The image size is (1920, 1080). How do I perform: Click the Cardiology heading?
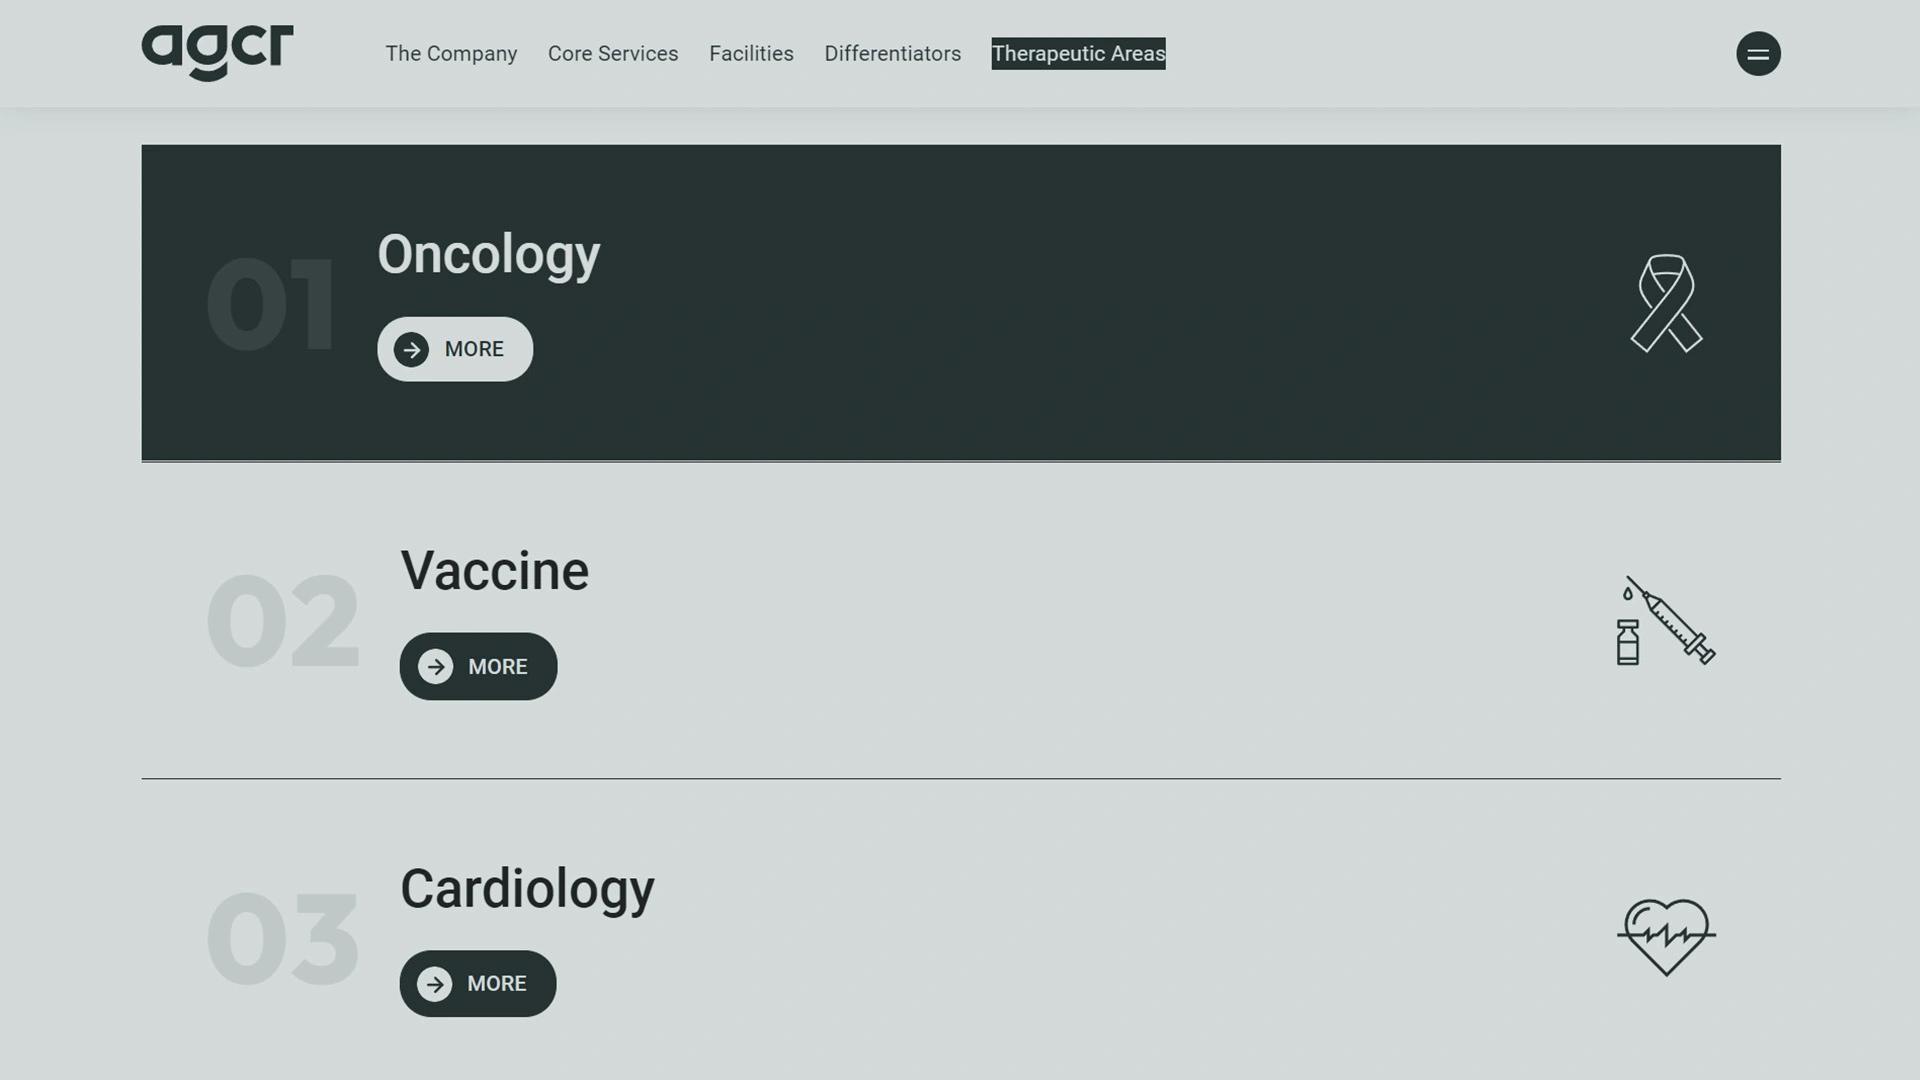coord(527,888)
